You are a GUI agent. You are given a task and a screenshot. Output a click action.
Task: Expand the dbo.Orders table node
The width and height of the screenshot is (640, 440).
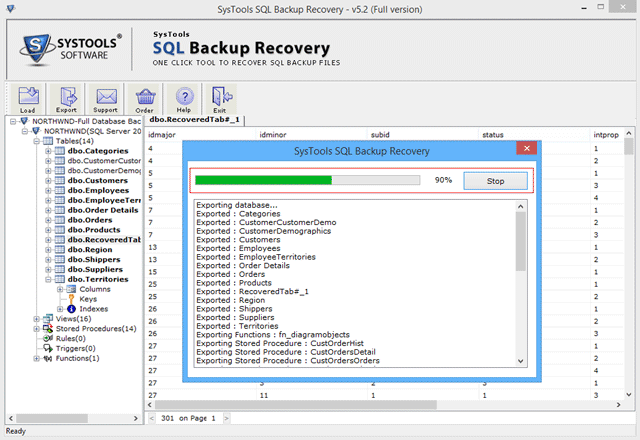click(48, 220)
